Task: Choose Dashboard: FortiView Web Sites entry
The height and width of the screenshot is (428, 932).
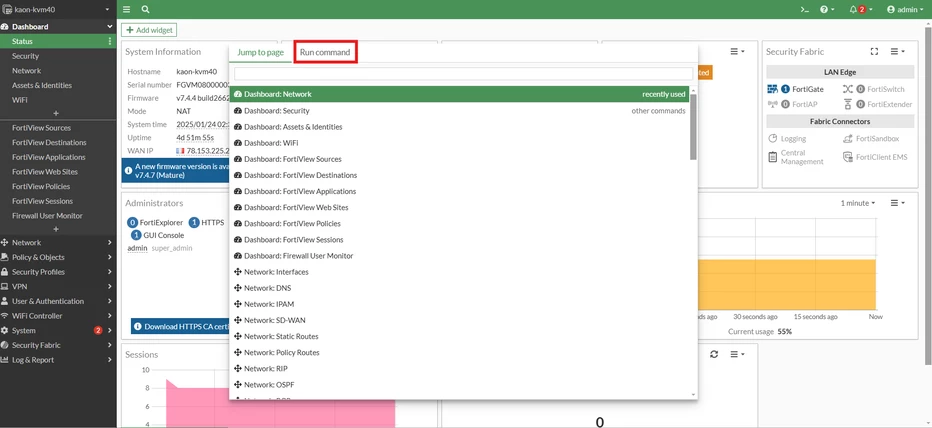Action: [x=459, y=207]
